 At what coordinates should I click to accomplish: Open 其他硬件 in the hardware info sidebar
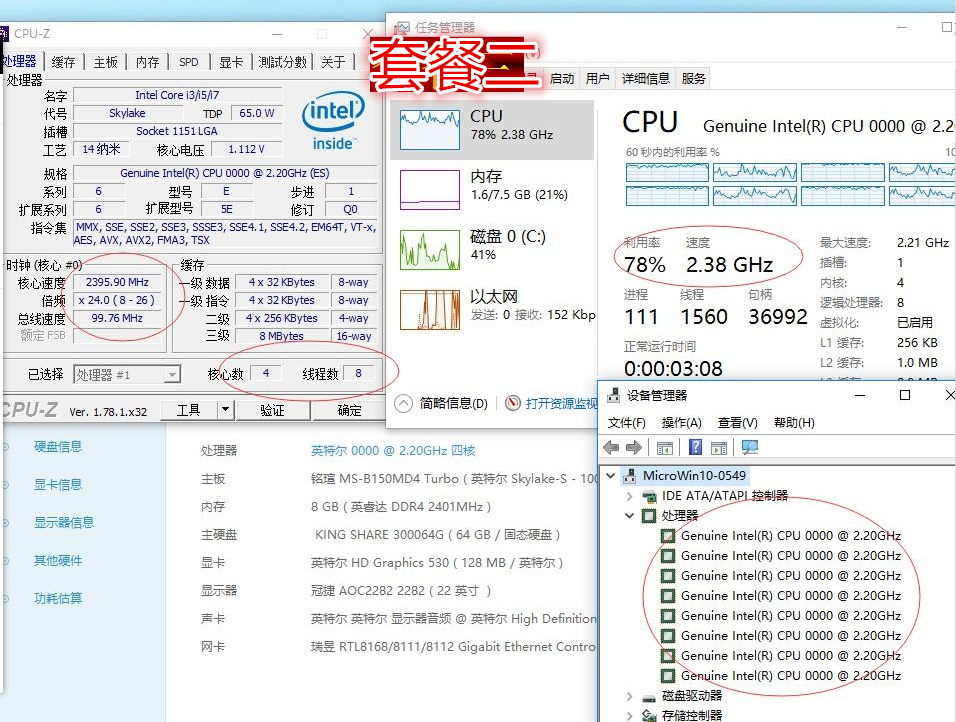58,560
